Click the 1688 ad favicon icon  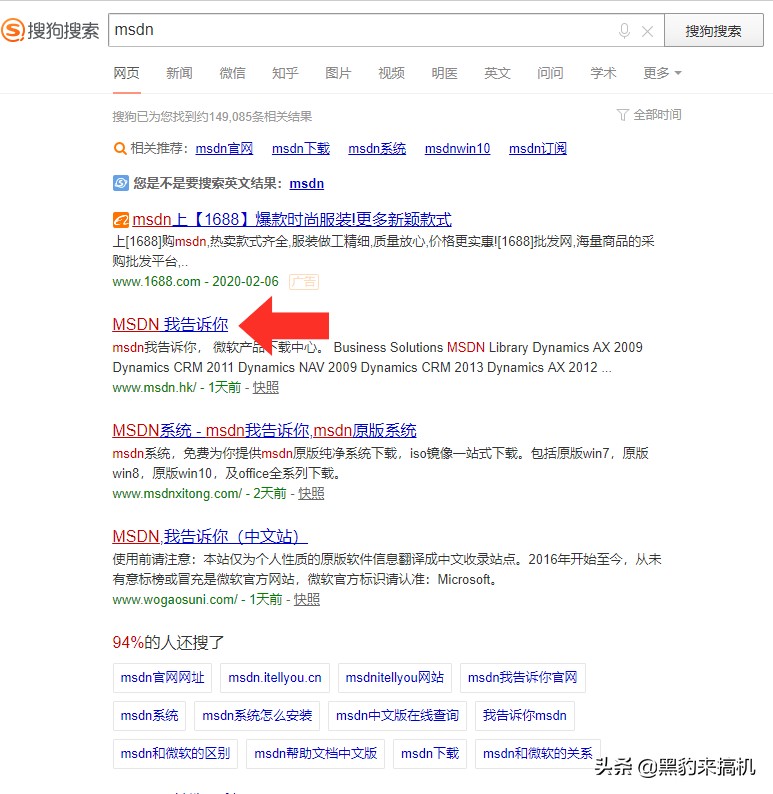click(120, 220)
